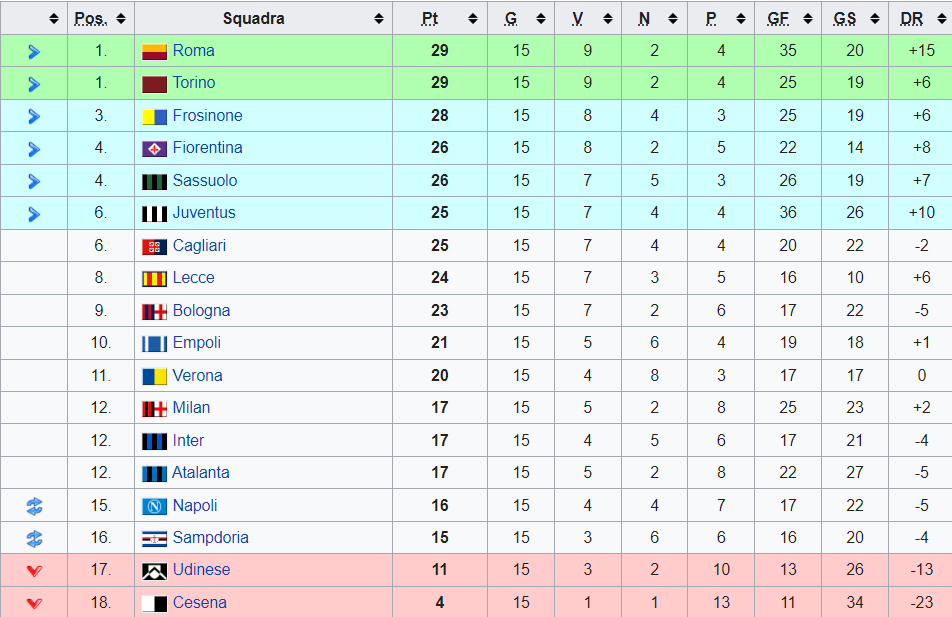This screenshot has width=952, height=617.
Task: Click the Sampdoria flag icon
Action: pyautogui.click(x=154, y=539)
